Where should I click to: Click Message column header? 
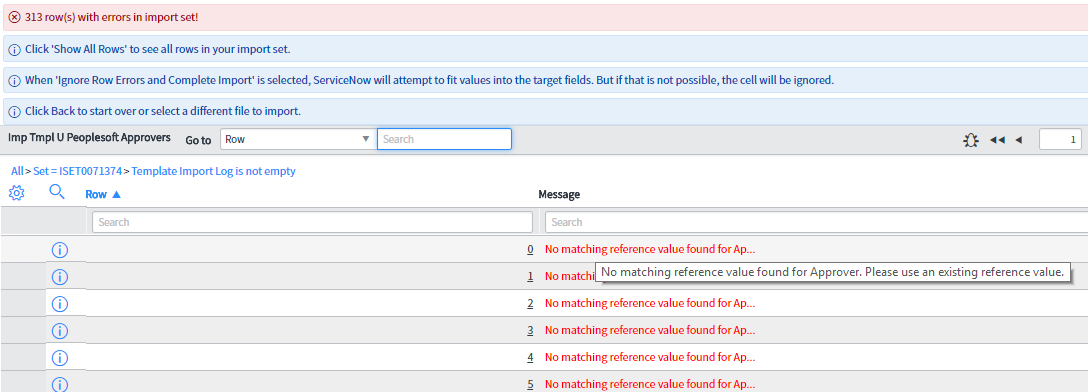(x=559, y=195)
